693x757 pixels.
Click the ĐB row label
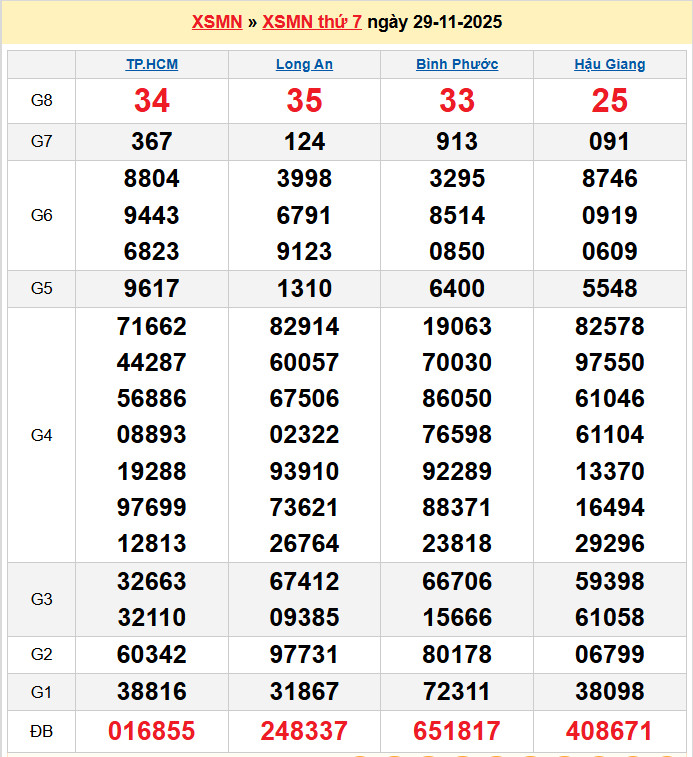(41, 731)
